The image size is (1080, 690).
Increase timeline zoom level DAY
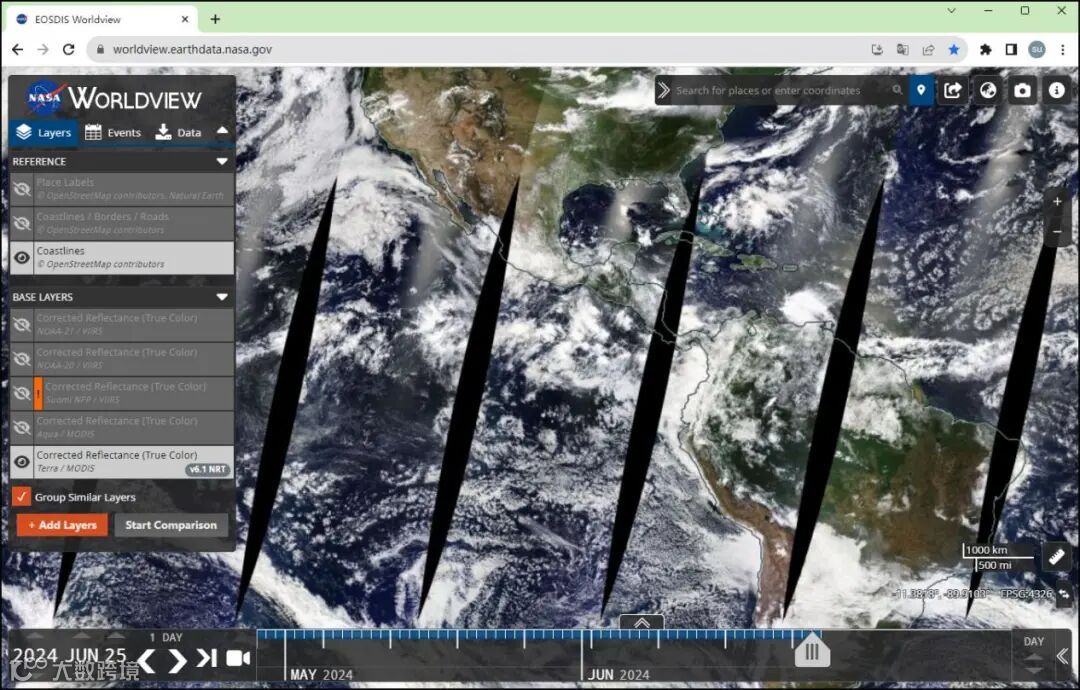coord(1034,657)
